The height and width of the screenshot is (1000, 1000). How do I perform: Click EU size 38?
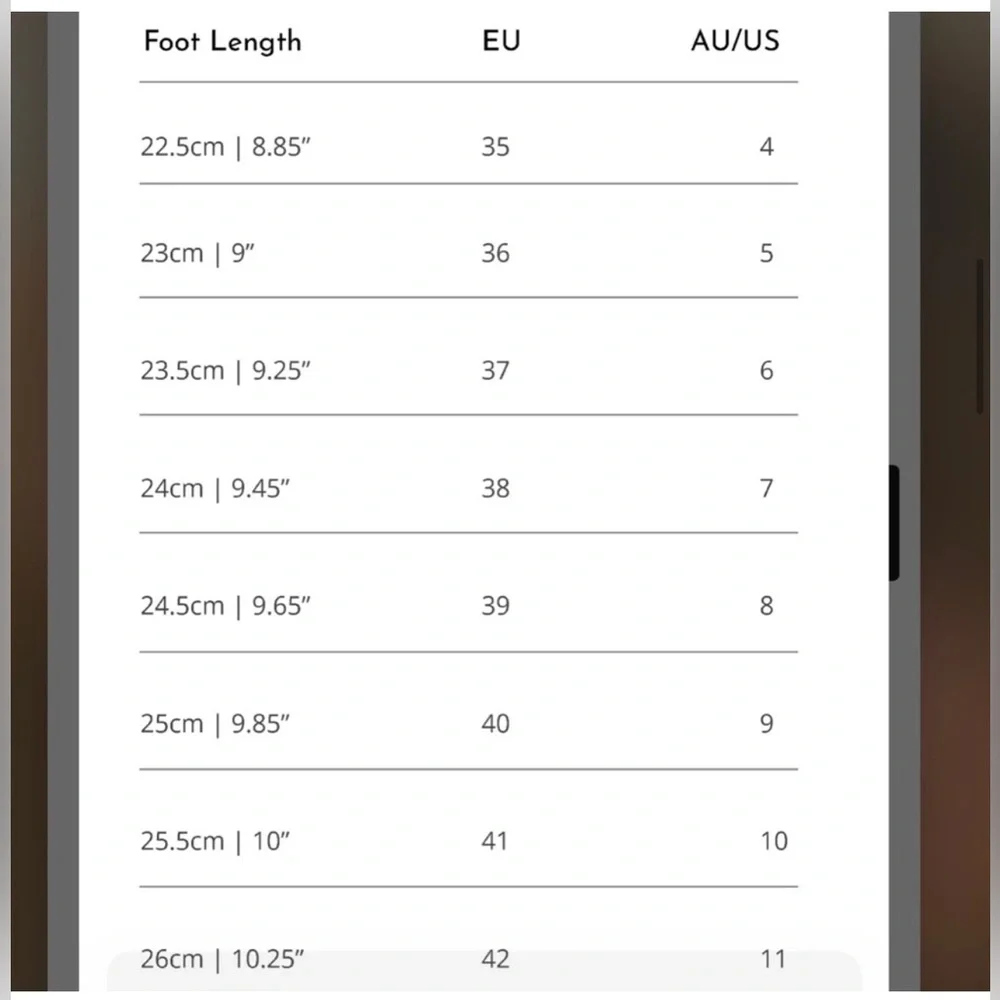coord(495,488)
